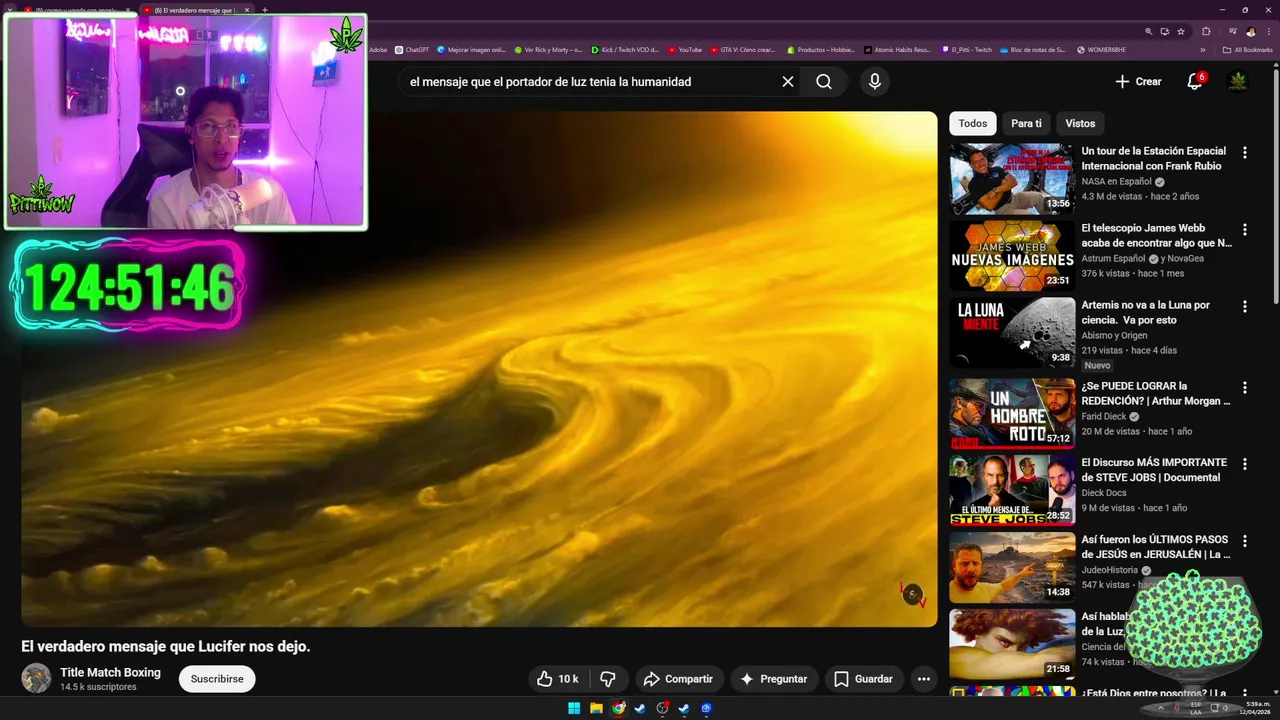Open options menu for Artemis video
Screen dimensions: 1280x720
click(1245, 307)
